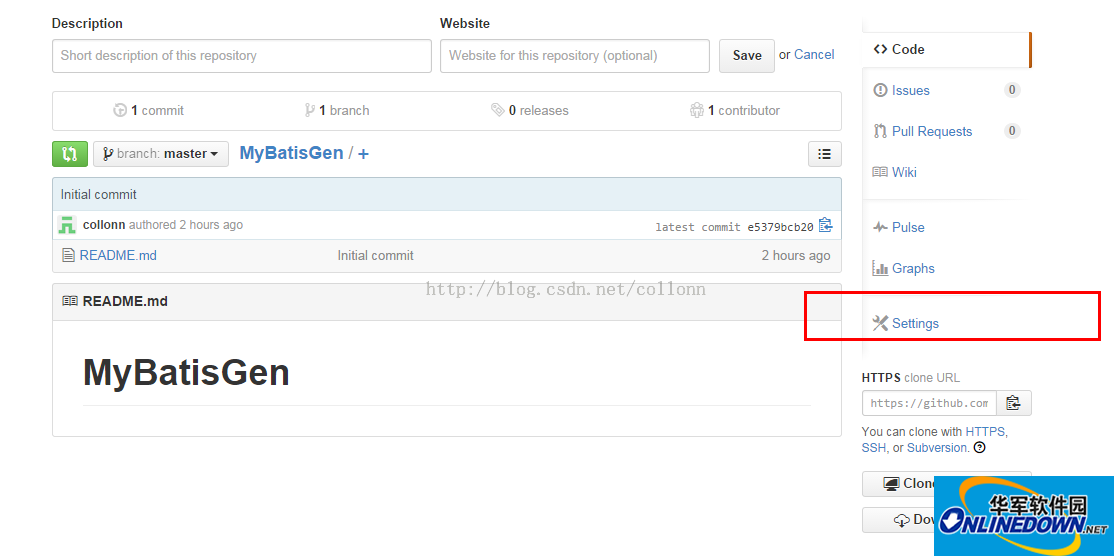This screenshot has width=1114, height=556.
Task: Open the MyBatisGen repository root link
Action: [x=291, y=153]
